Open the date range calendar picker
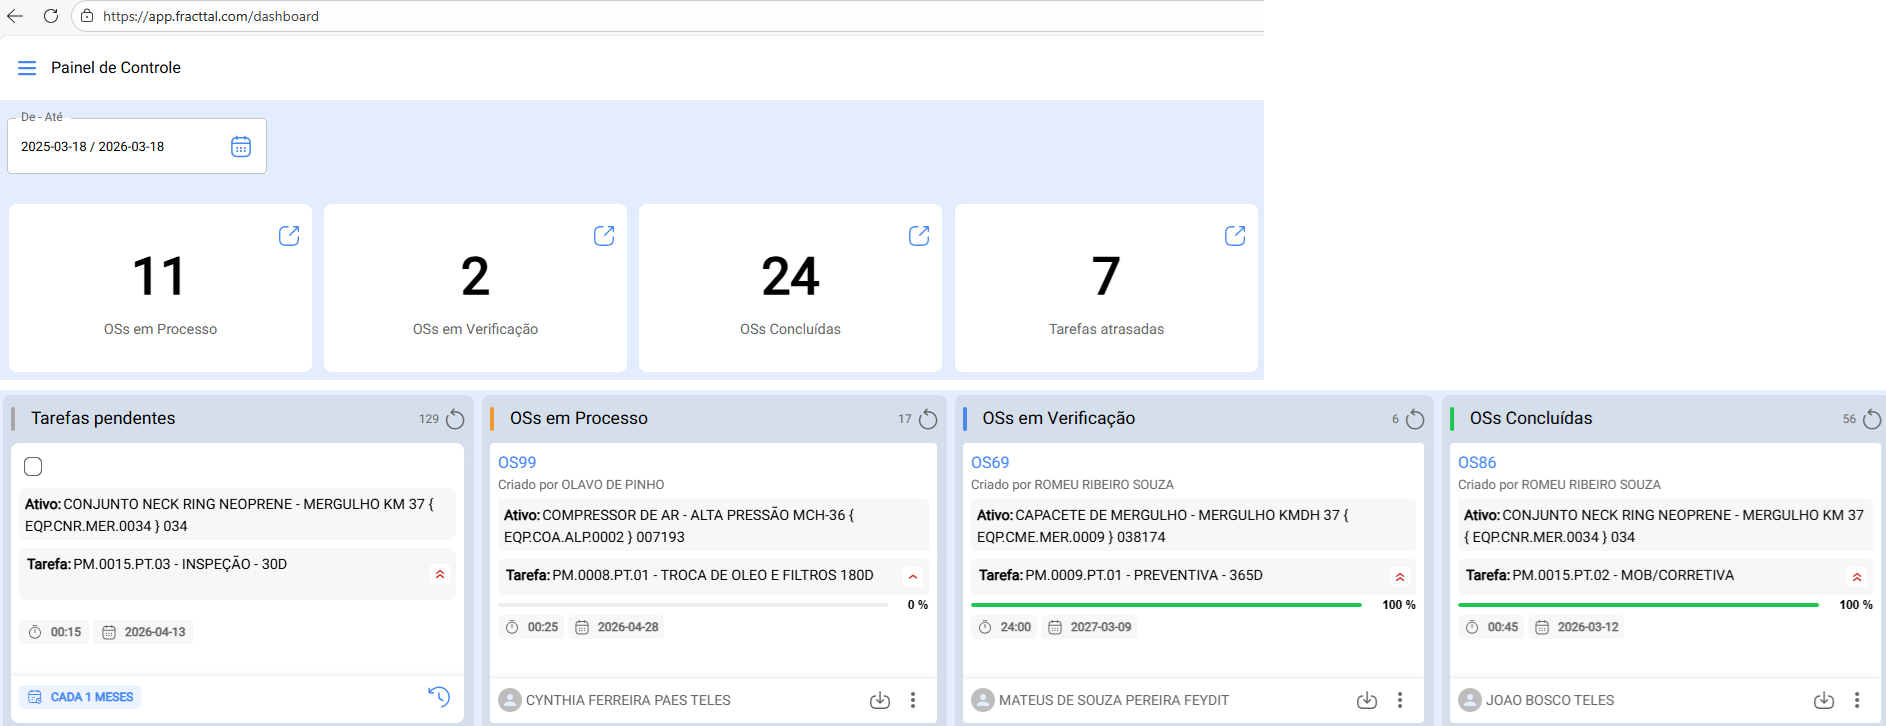1886x726 pixels. tap(241, 147)
